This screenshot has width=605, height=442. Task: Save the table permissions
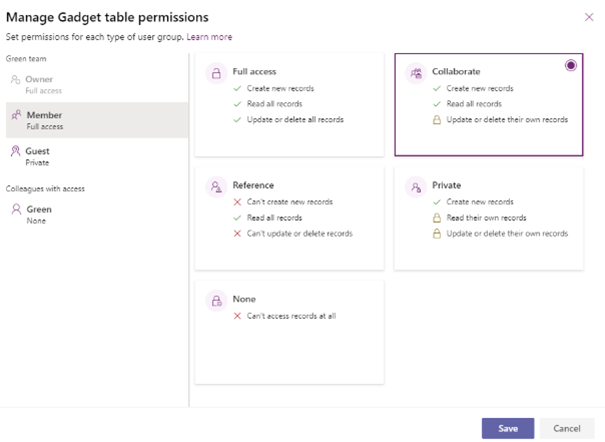pos(508,428)
